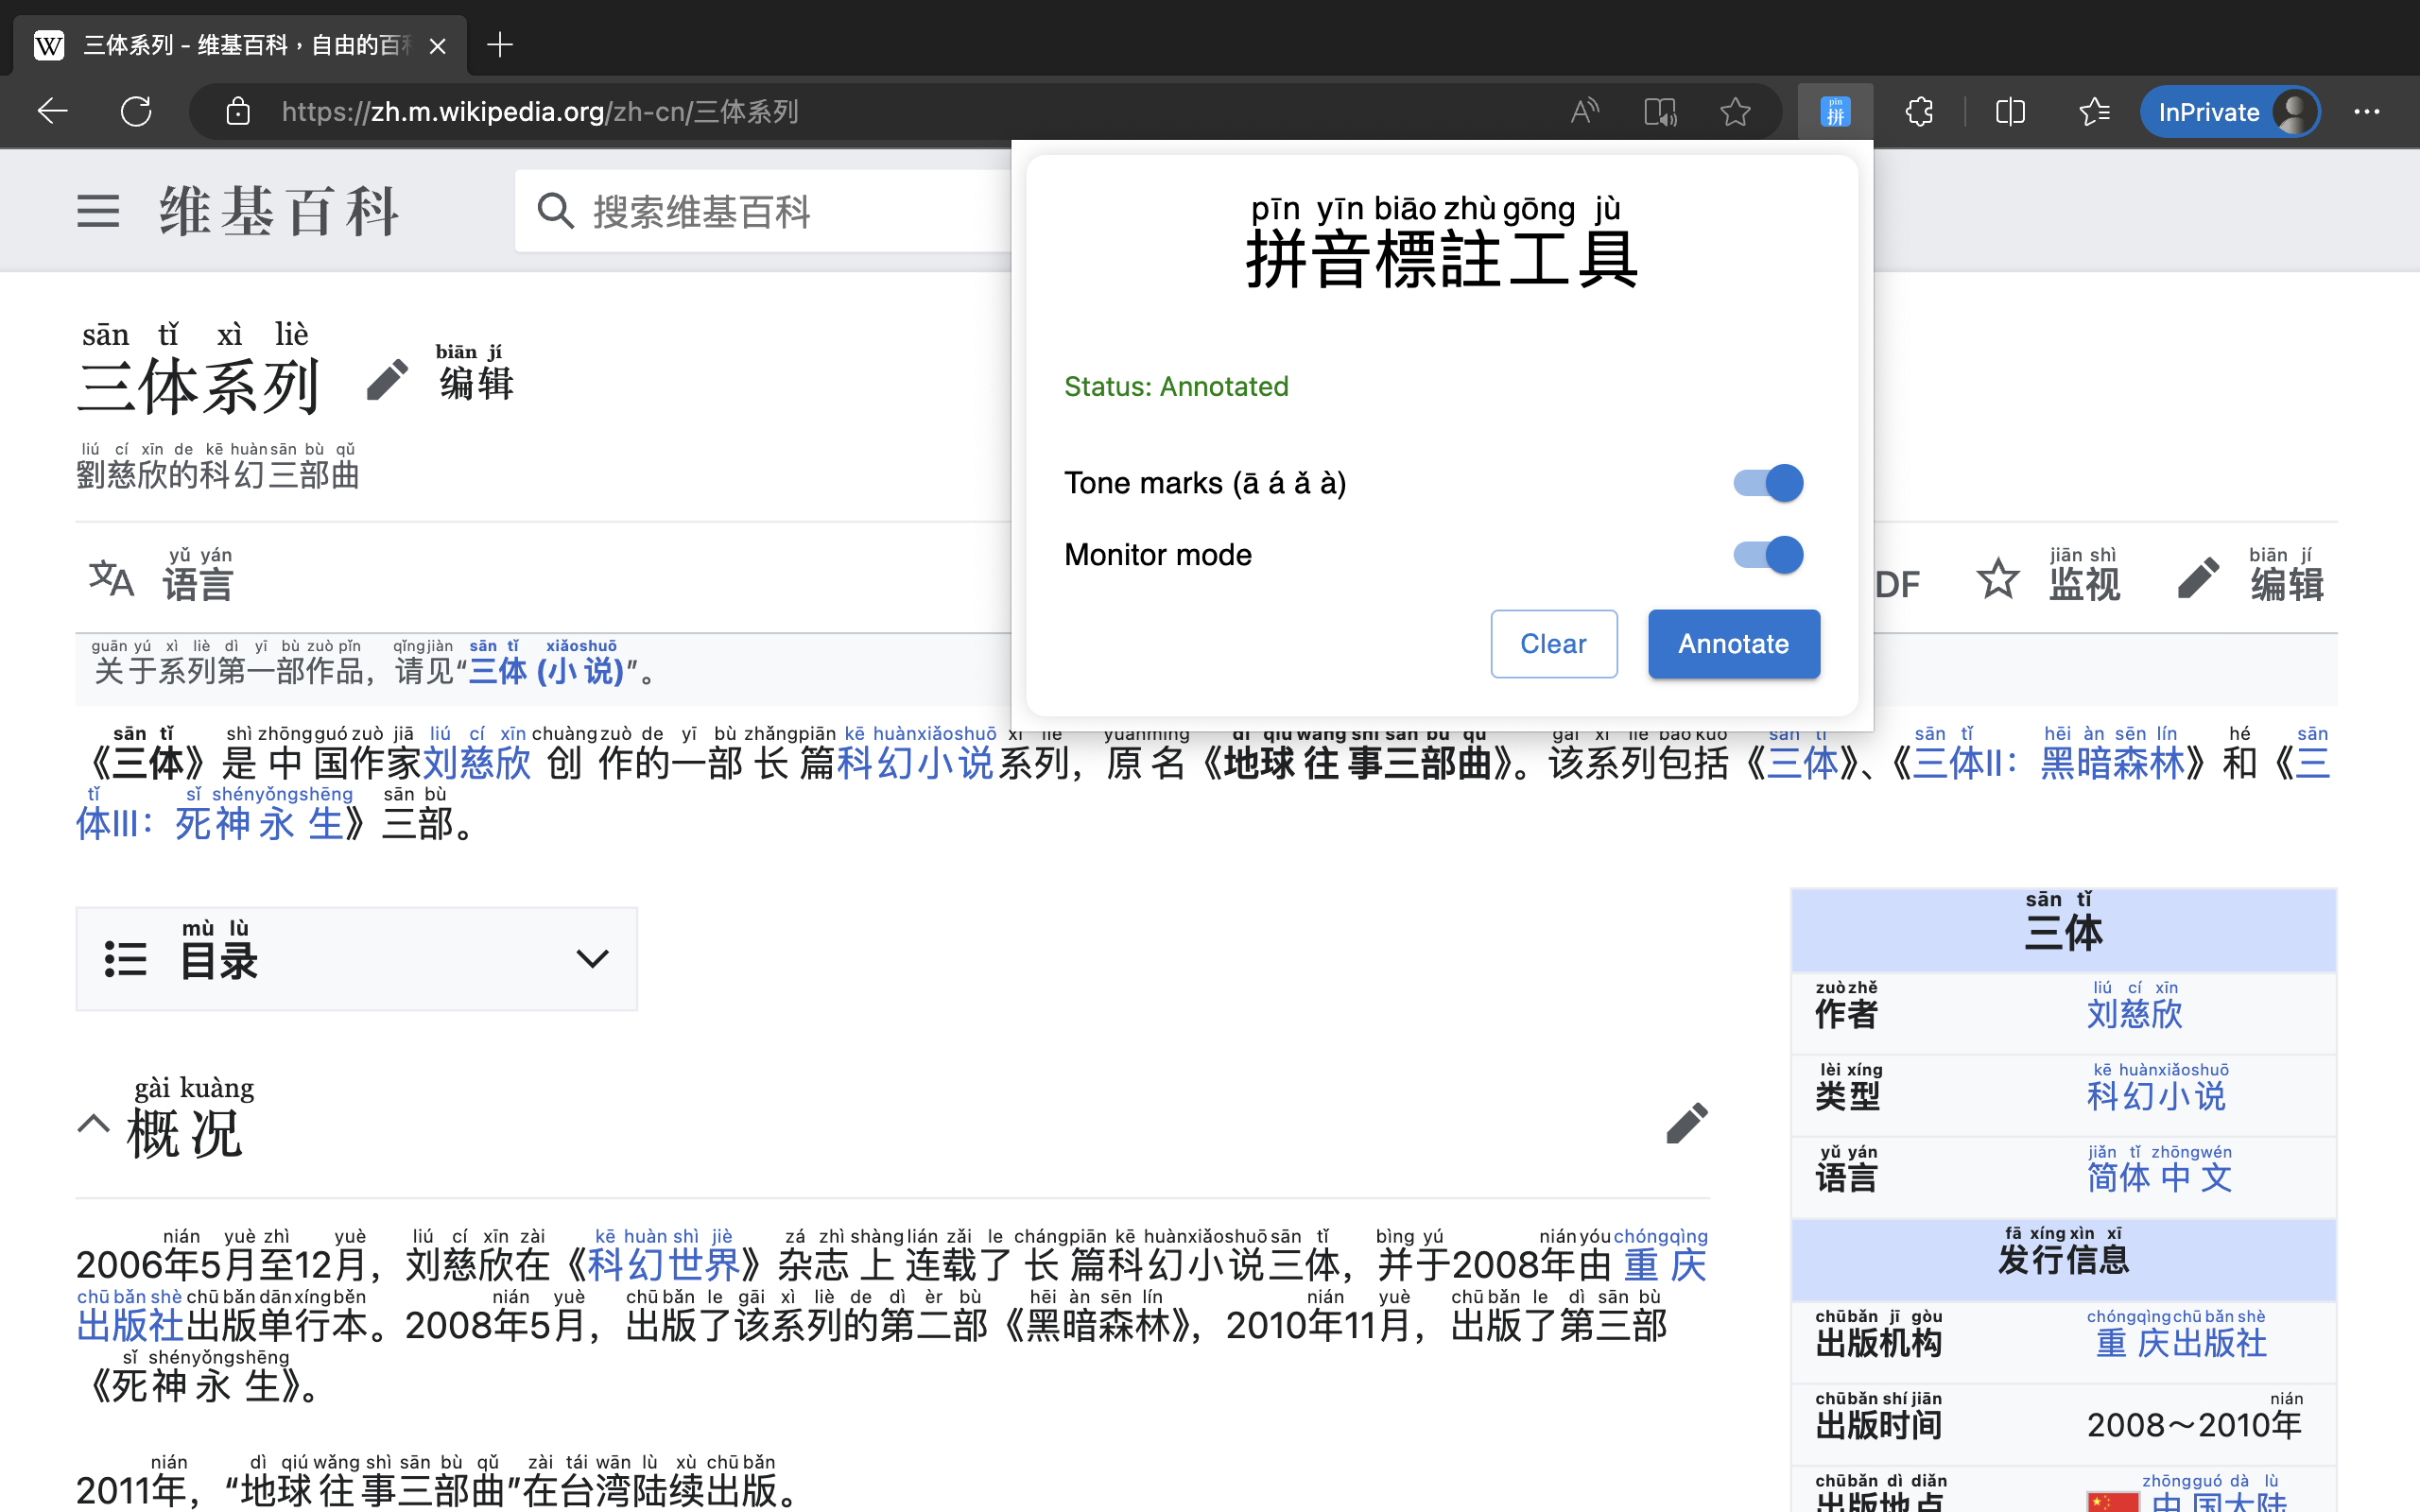Click the watch star icon

pos(1997,579)
